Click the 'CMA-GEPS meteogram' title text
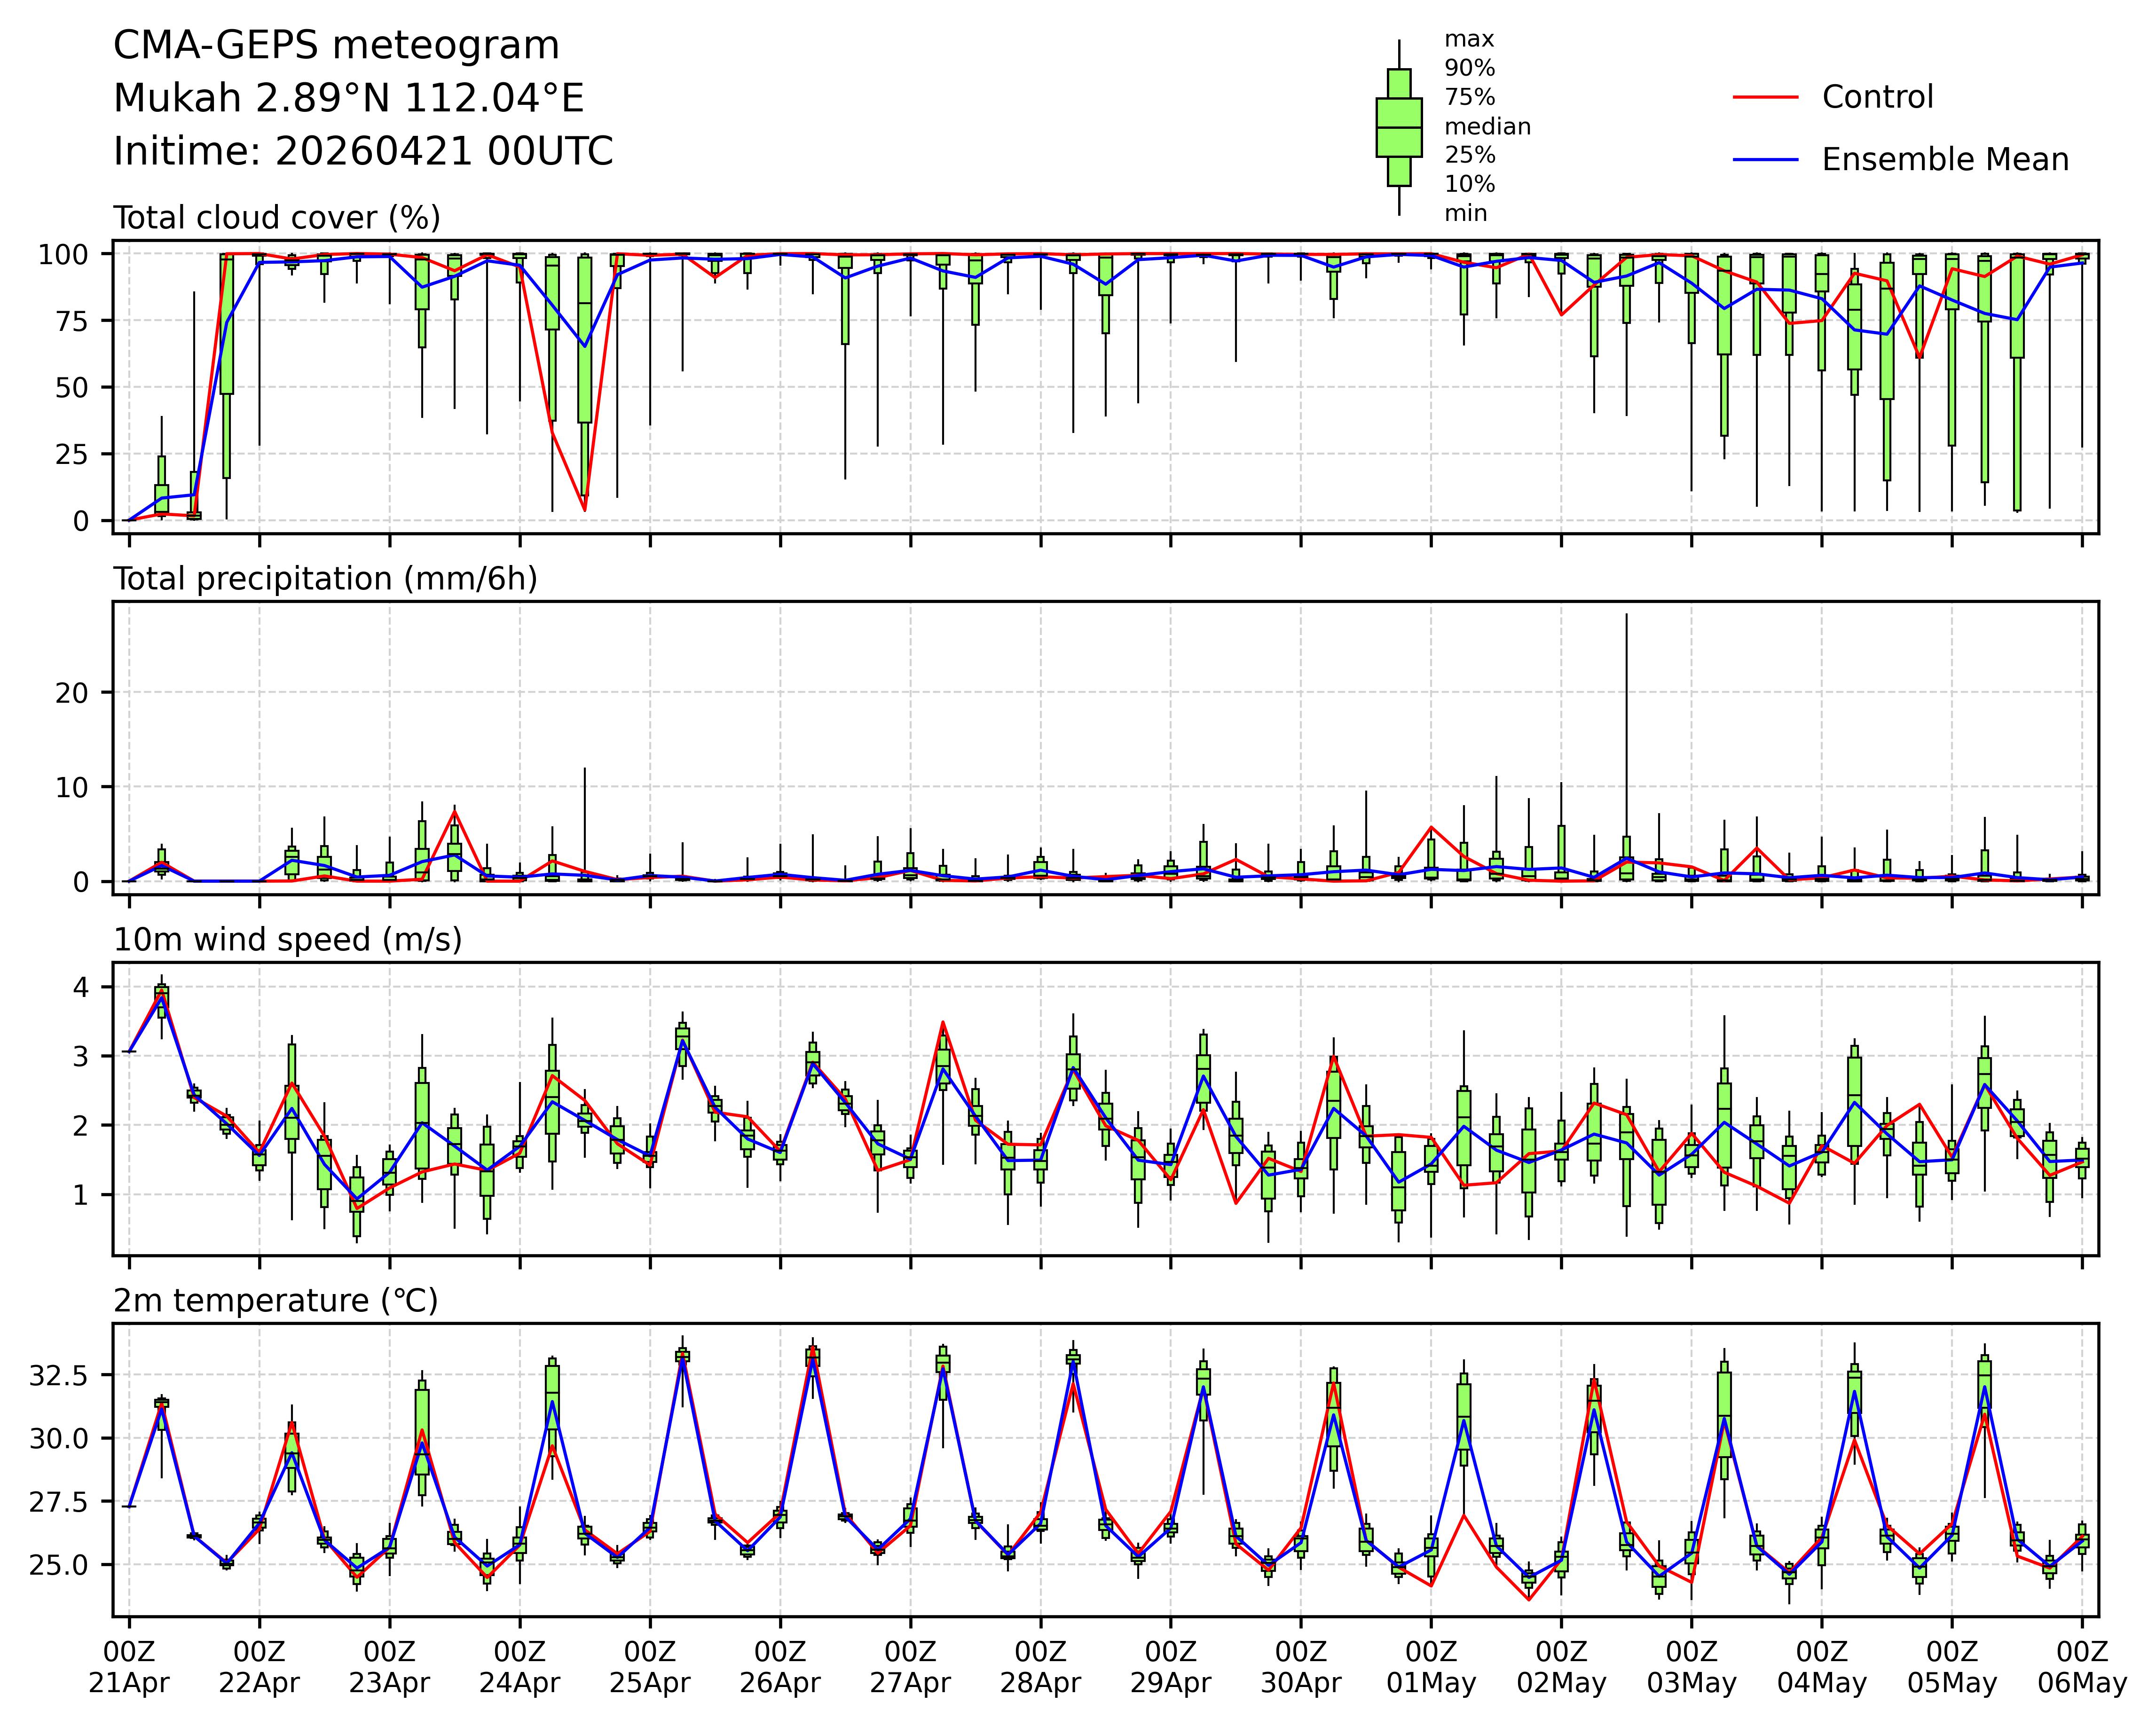The width and height of the screenshot is (2156, 1726). [x=336, y=46]
